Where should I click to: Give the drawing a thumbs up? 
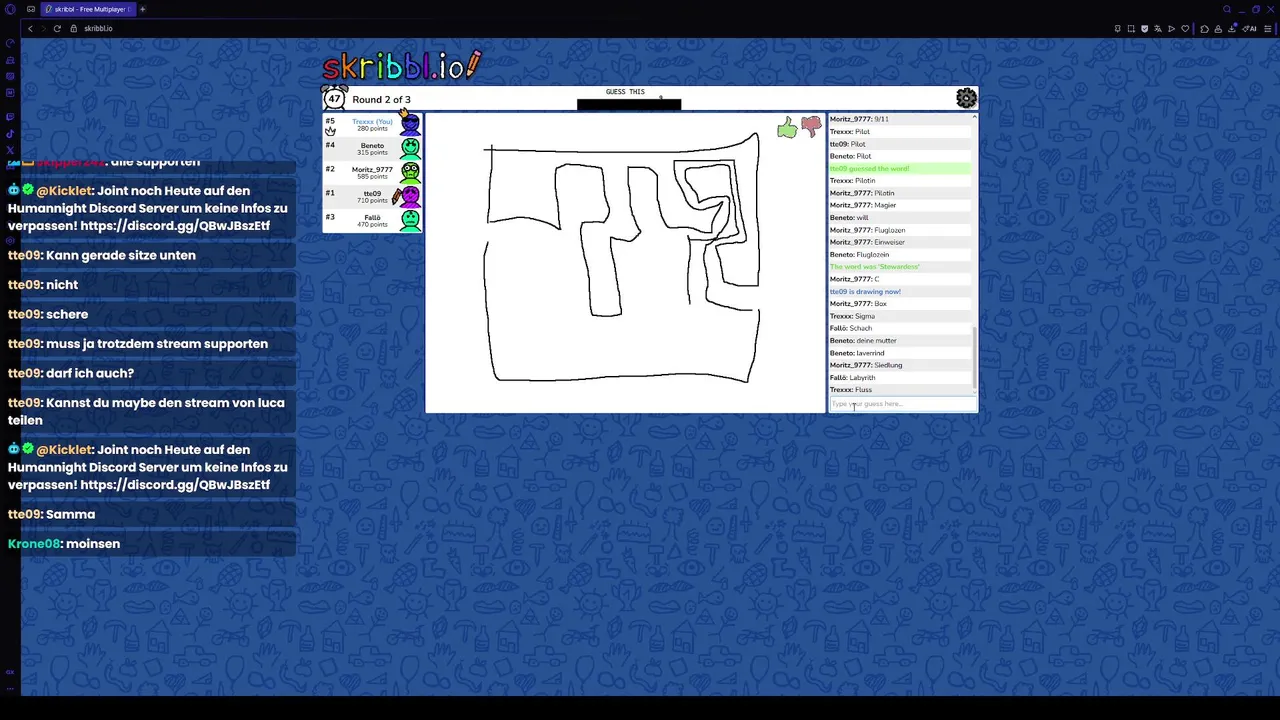787,128
